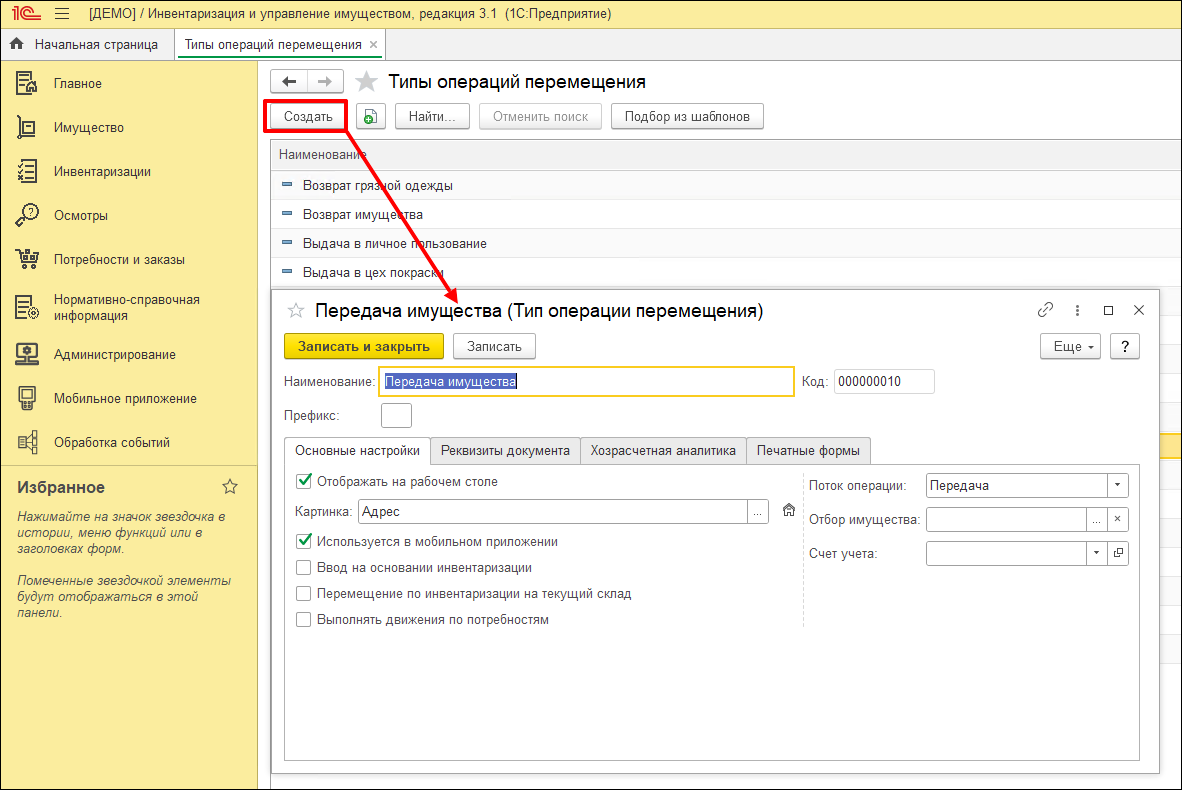The image size is (1182, 790).
Task: Open the Мобильное приложение icon
Action: (x=26, y=399)
